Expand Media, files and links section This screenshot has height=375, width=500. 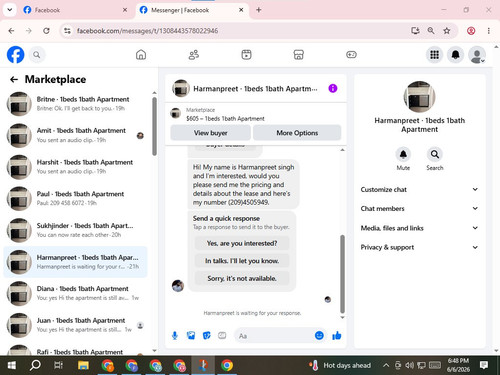[x=419, y=228]
